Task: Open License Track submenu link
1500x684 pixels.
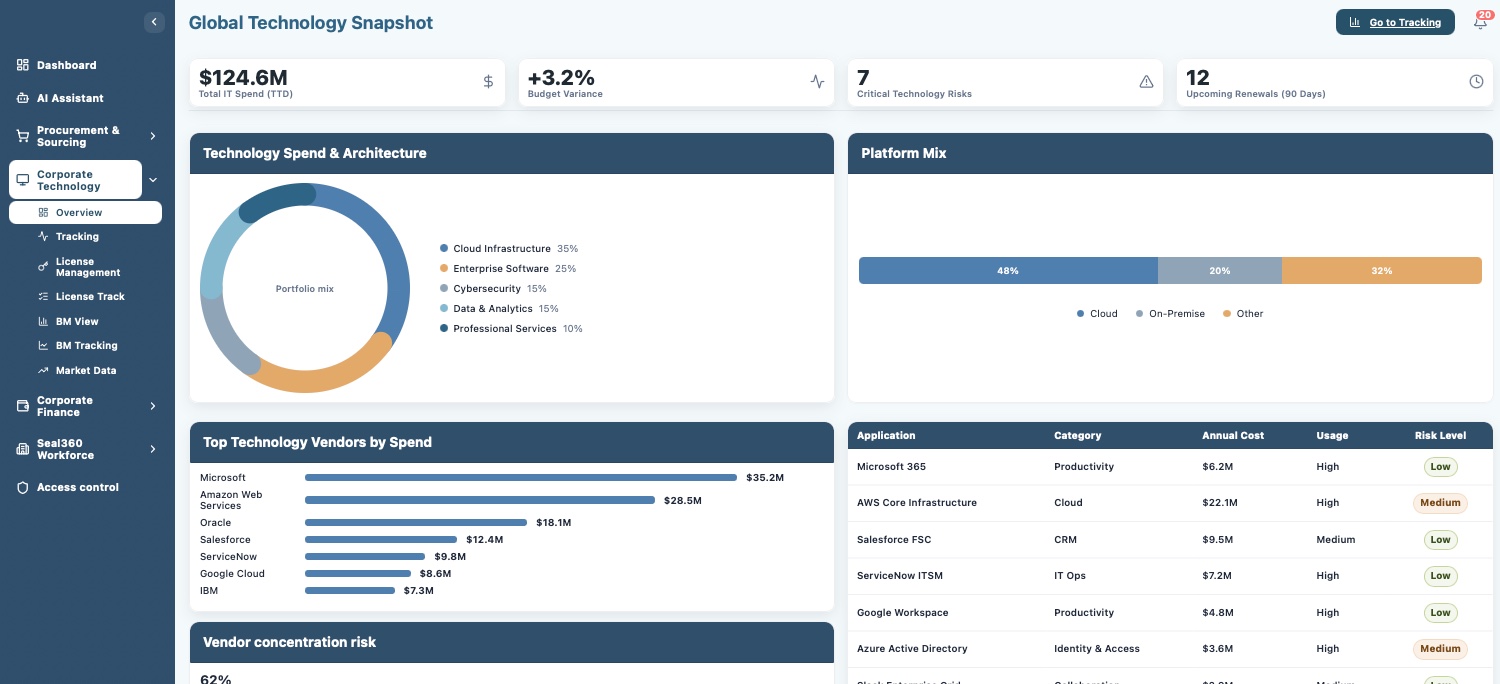Action: 90,297
